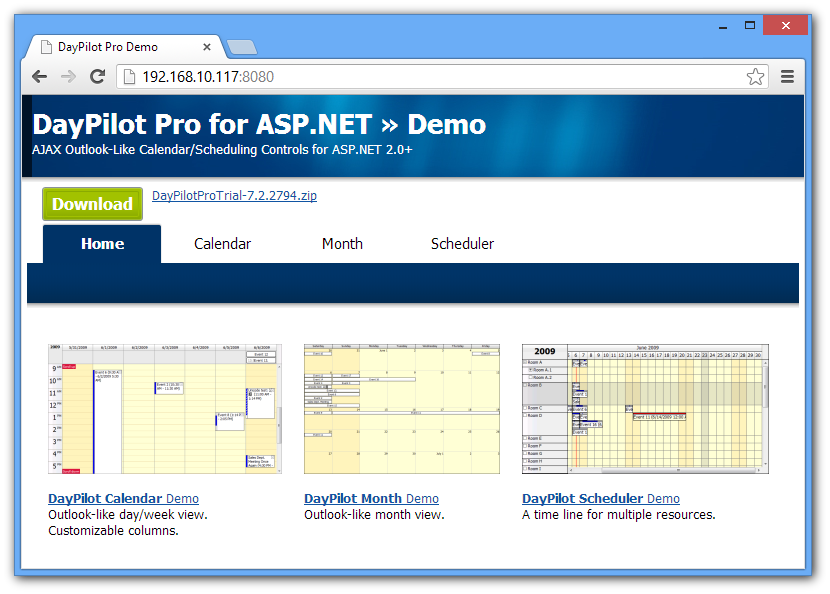Screen dimensions: 830x594
Task: Go back with the browser back arrow
Action: coord(40,77)
